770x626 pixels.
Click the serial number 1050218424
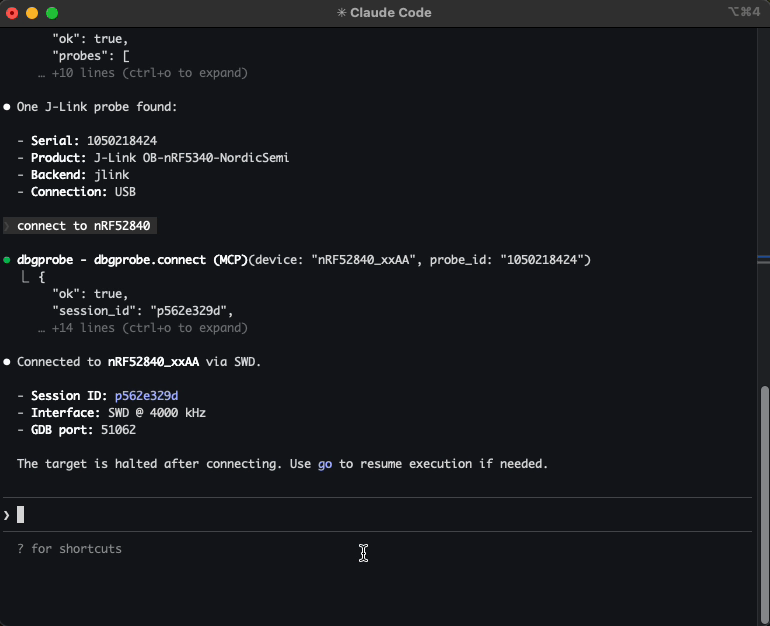click(x=122, y=141)
